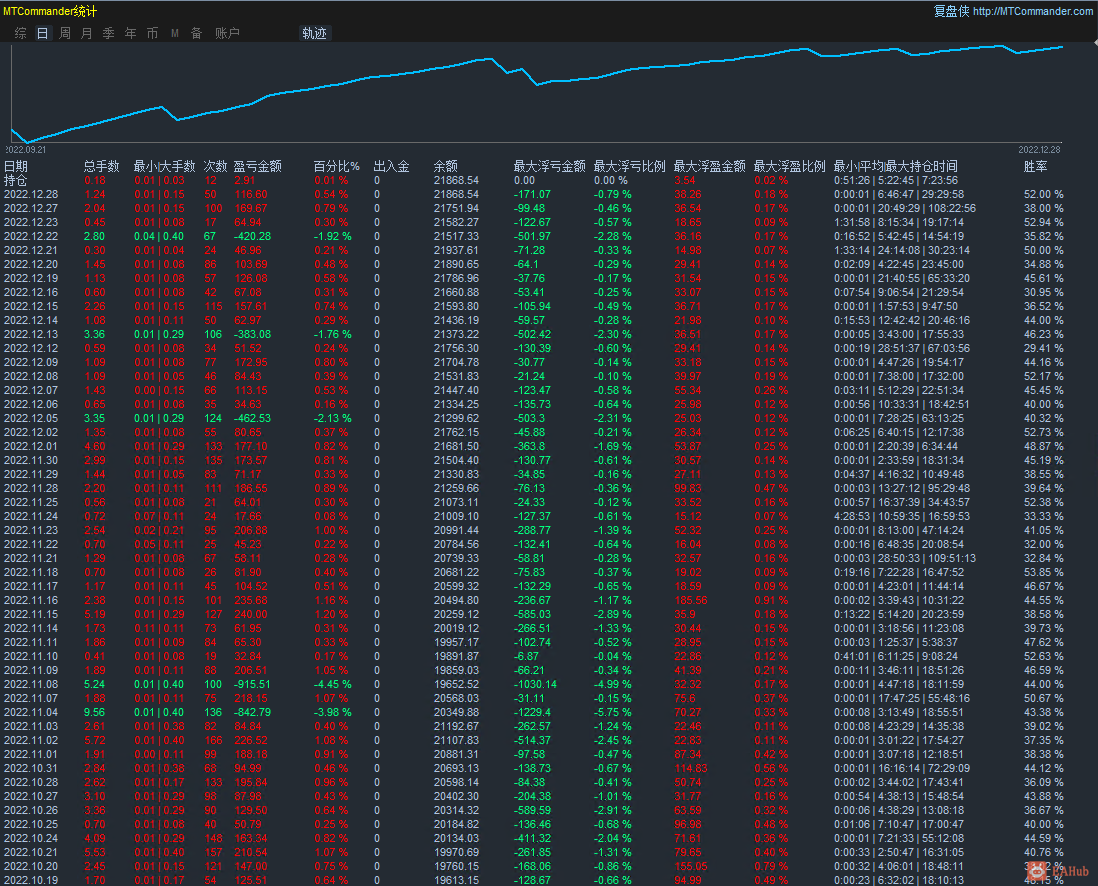
Task: Open the 季 quarterly tab
Action: [109, 33]
